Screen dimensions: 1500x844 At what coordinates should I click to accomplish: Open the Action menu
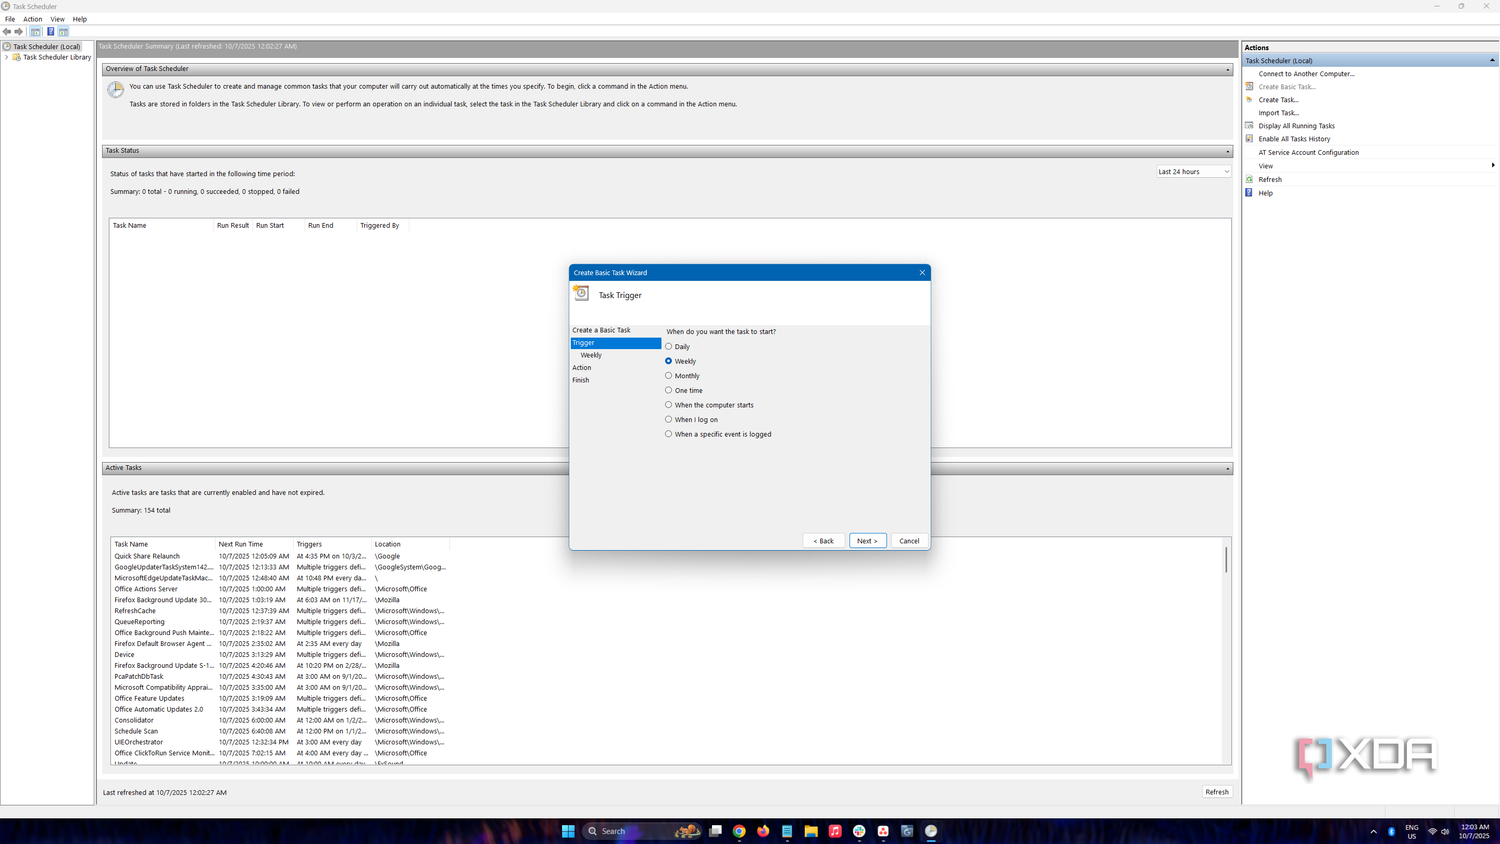click(x=33, y=19)
